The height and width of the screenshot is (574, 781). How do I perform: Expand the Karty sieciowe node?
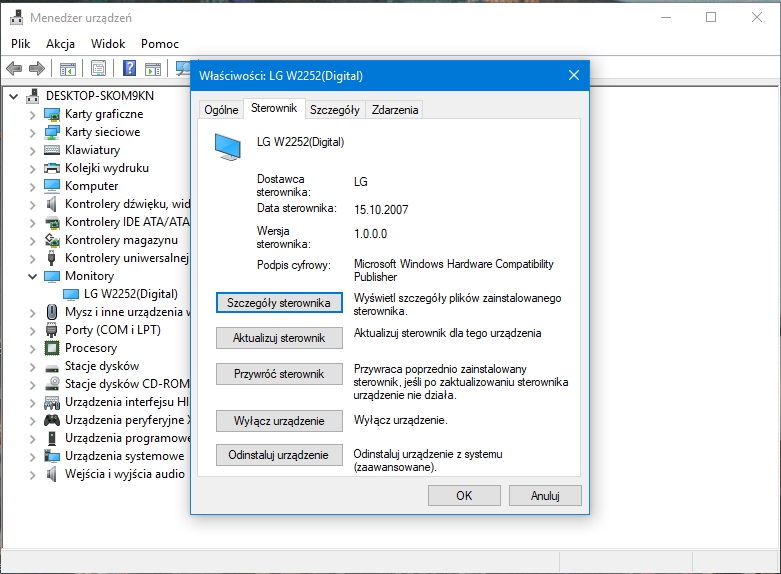coord(32,133)
